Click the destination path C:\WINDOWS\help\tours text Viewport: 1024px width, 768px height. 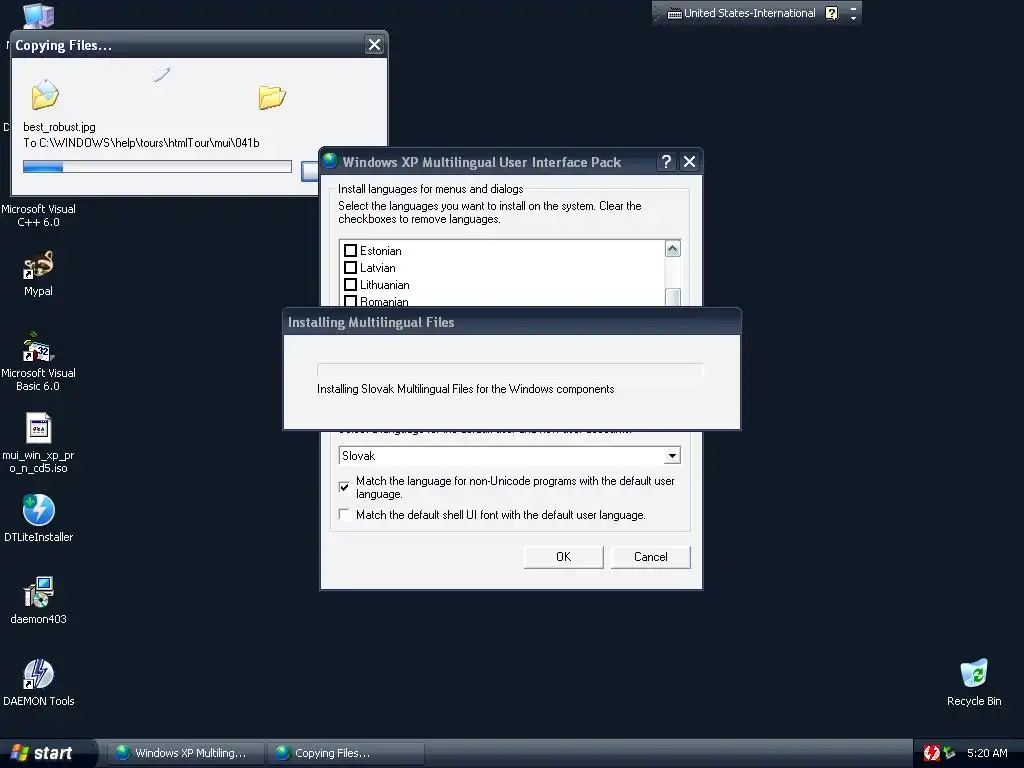coord(149,143)
